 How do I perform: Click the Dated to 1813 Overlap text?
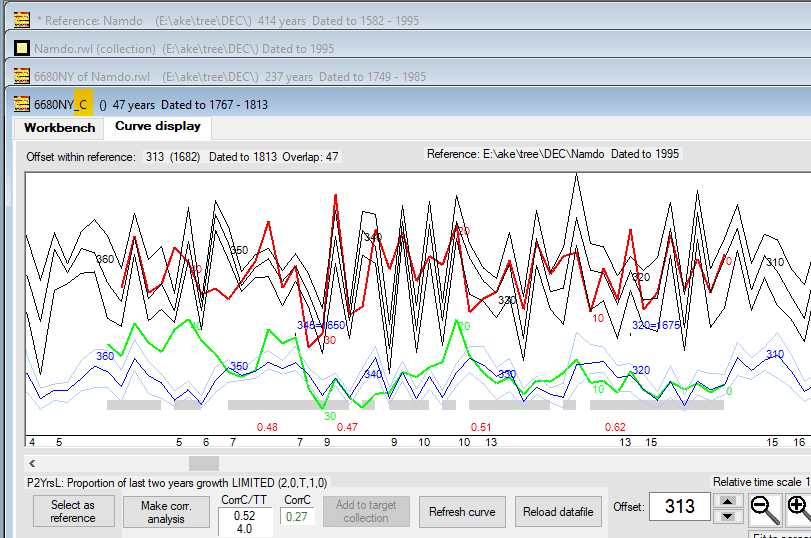pos(274,157)
